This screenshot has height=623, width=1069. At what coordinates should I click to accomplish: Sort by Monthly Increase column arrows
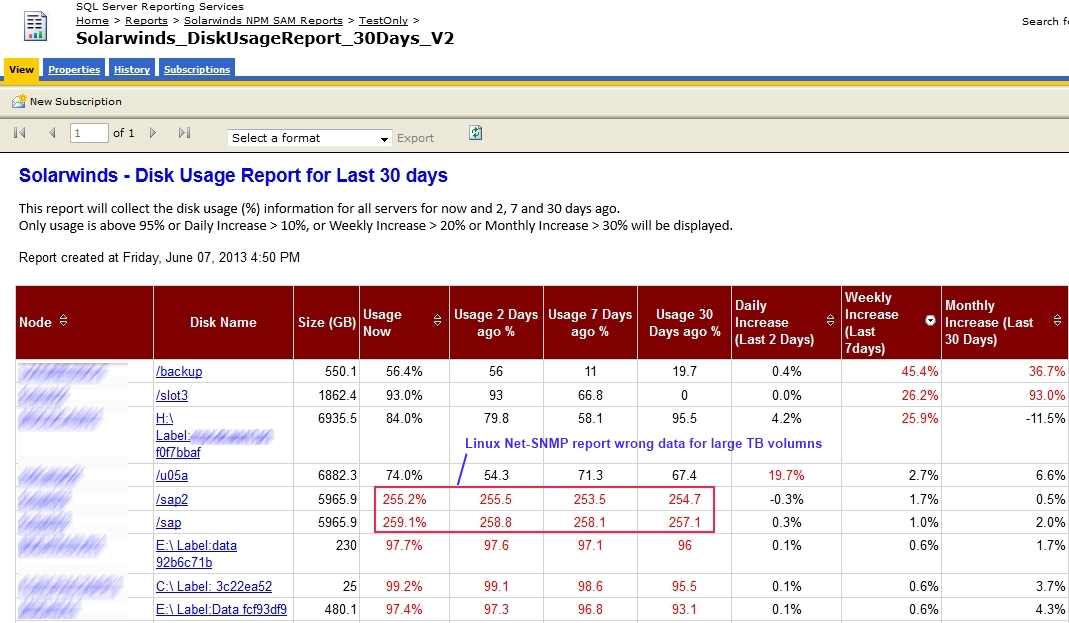click(1057, 320)
